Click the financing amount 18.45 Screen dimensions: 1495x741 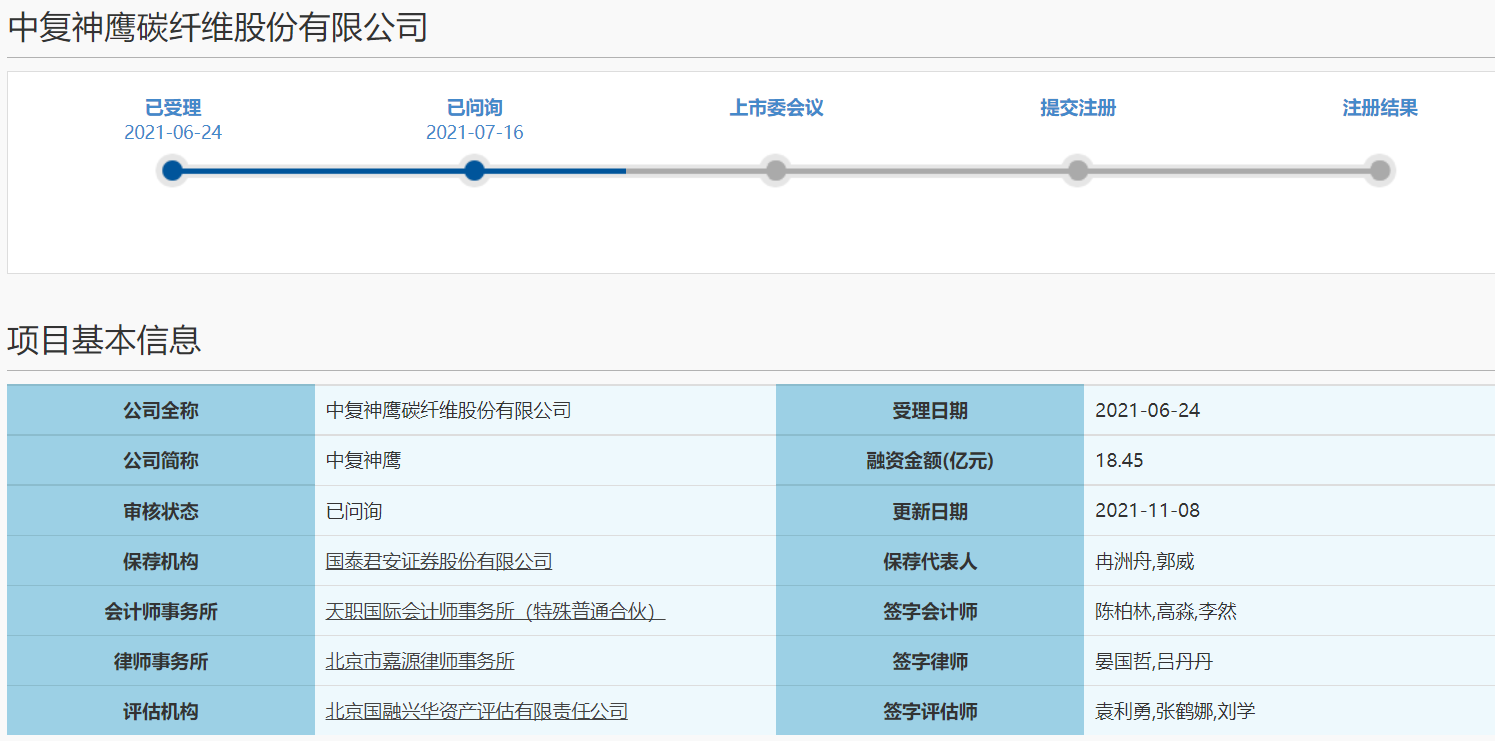pos(1119,461)
